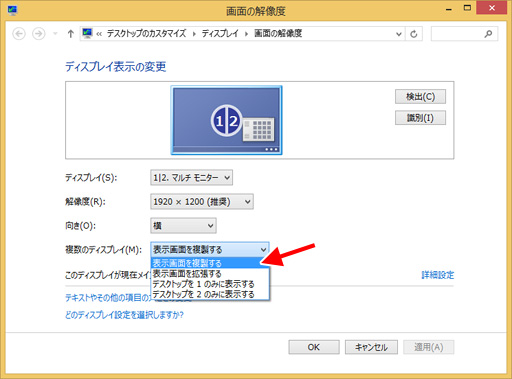Click the back navigation arrow
This screenshot has height=379, width=512.
tap(19, 34)
